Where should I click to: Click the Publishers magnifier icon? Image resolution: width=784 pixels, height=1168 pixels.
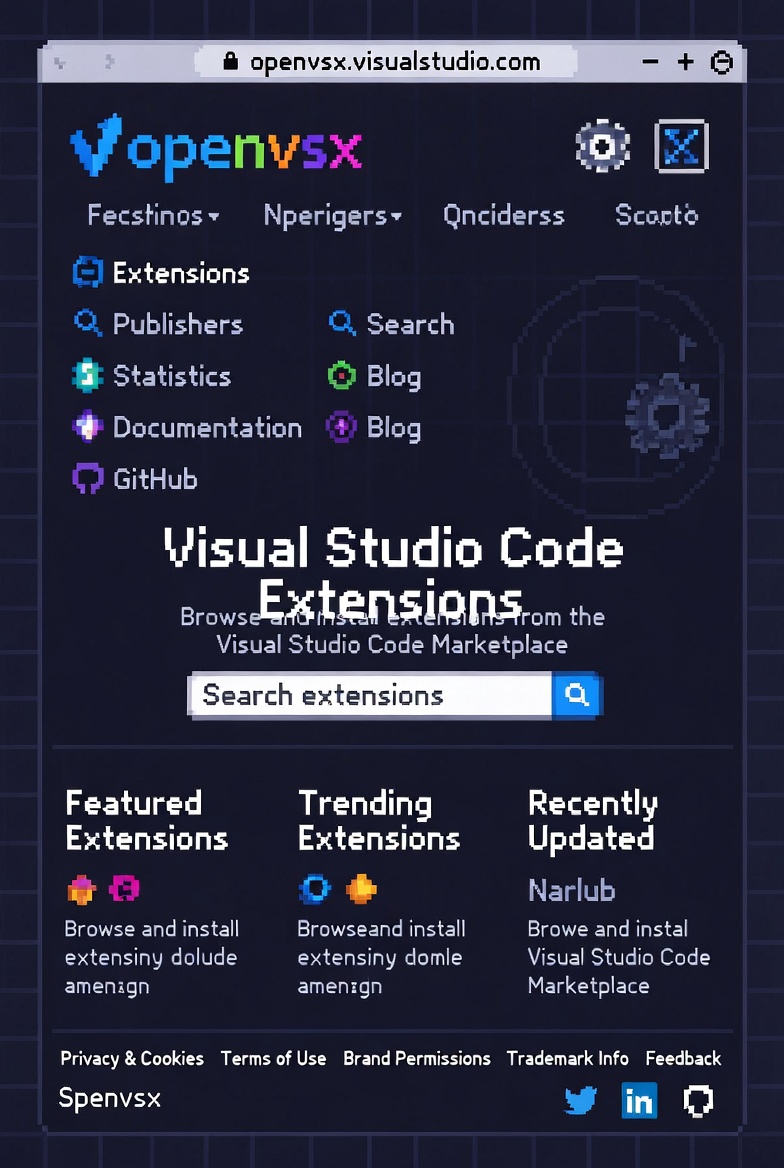(x=87, y=324)
